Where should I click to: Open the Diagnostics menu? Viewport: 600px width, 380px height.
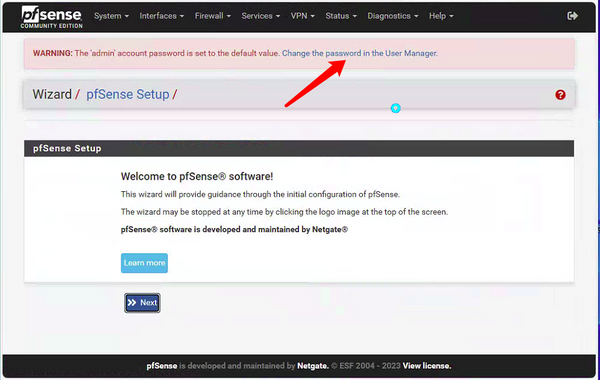(x=393, y=16)
